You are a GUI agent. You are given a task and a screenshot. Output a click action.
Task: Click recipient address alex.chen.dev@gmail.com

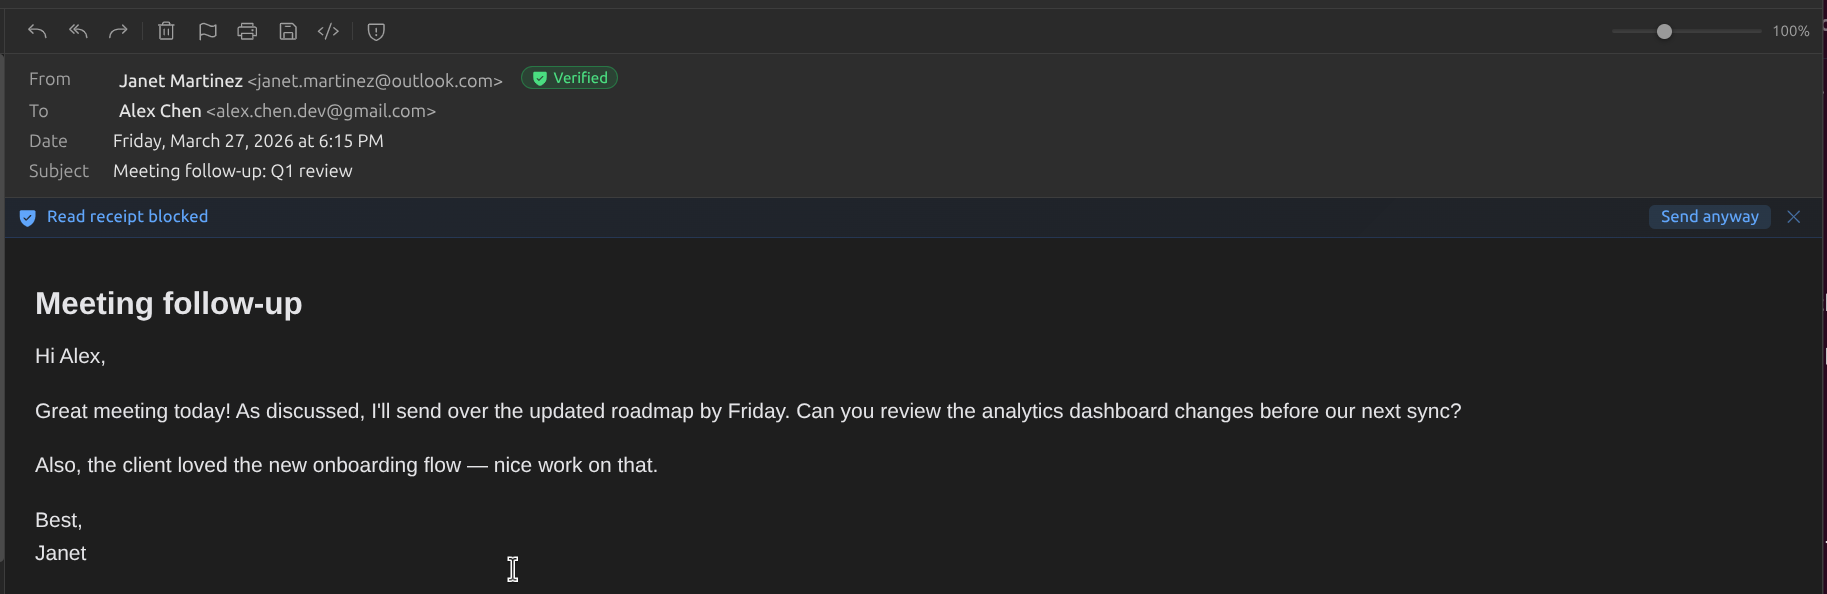(321, 111)
